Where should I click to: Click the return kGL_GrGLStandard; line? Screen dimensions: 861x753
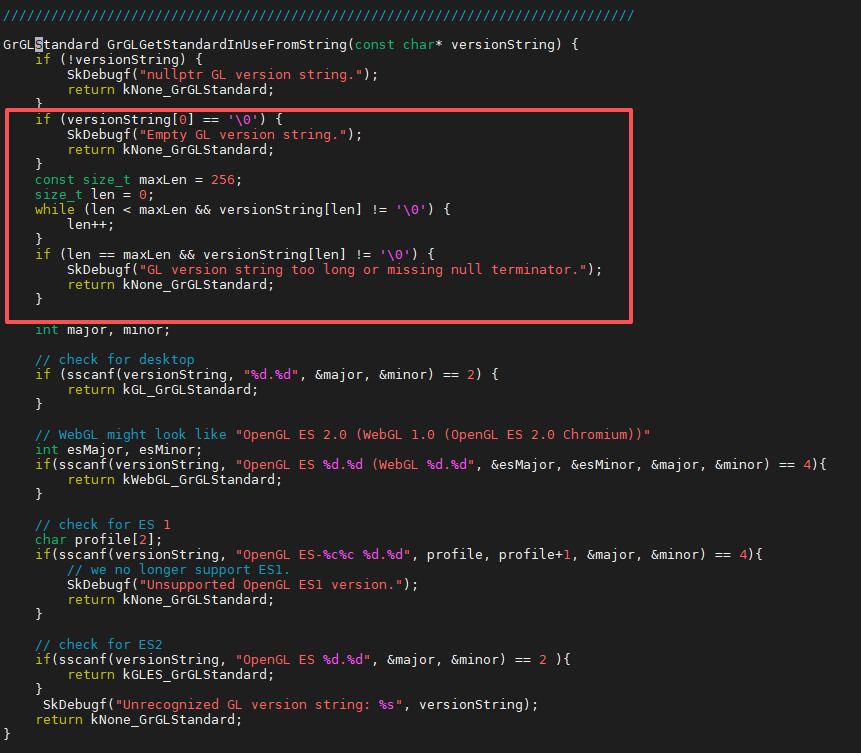point(163,389)
